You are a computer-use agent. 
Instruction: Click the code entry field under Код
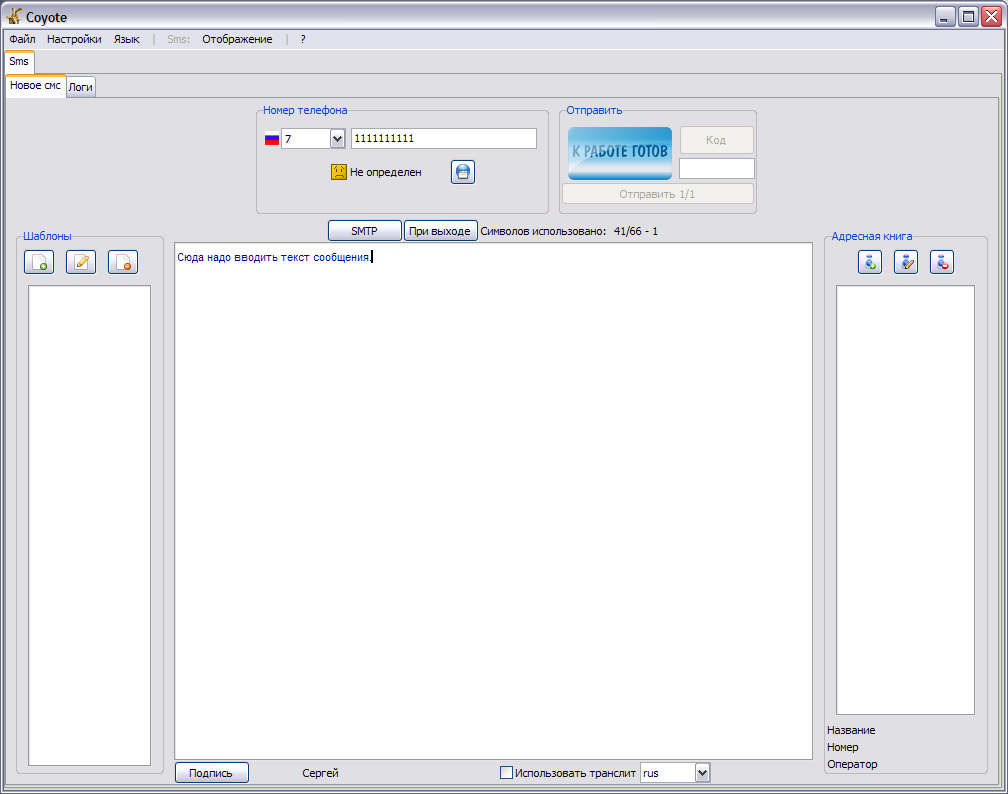[717, 168]
